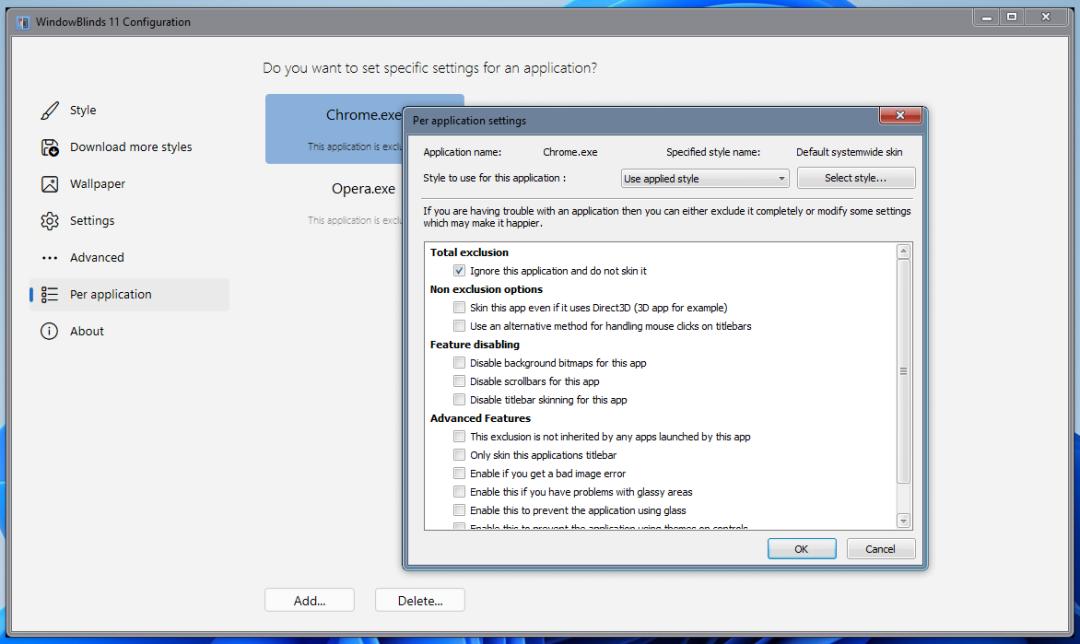Open the Use applied style dropdown
This screenshot has height=644, width=1080.
click(705, 177)
